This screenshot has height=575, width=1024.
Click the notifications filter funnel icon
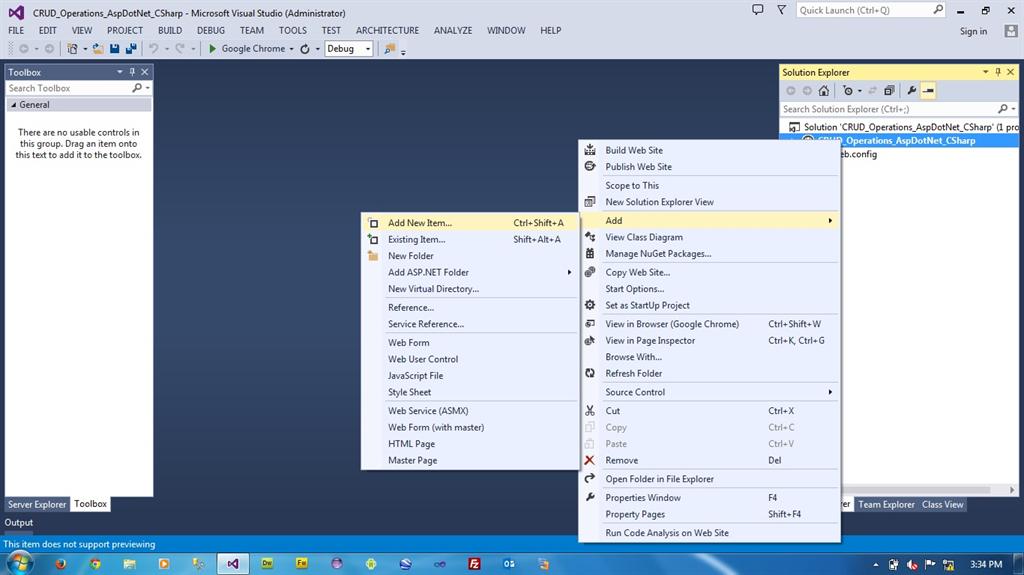781,10
